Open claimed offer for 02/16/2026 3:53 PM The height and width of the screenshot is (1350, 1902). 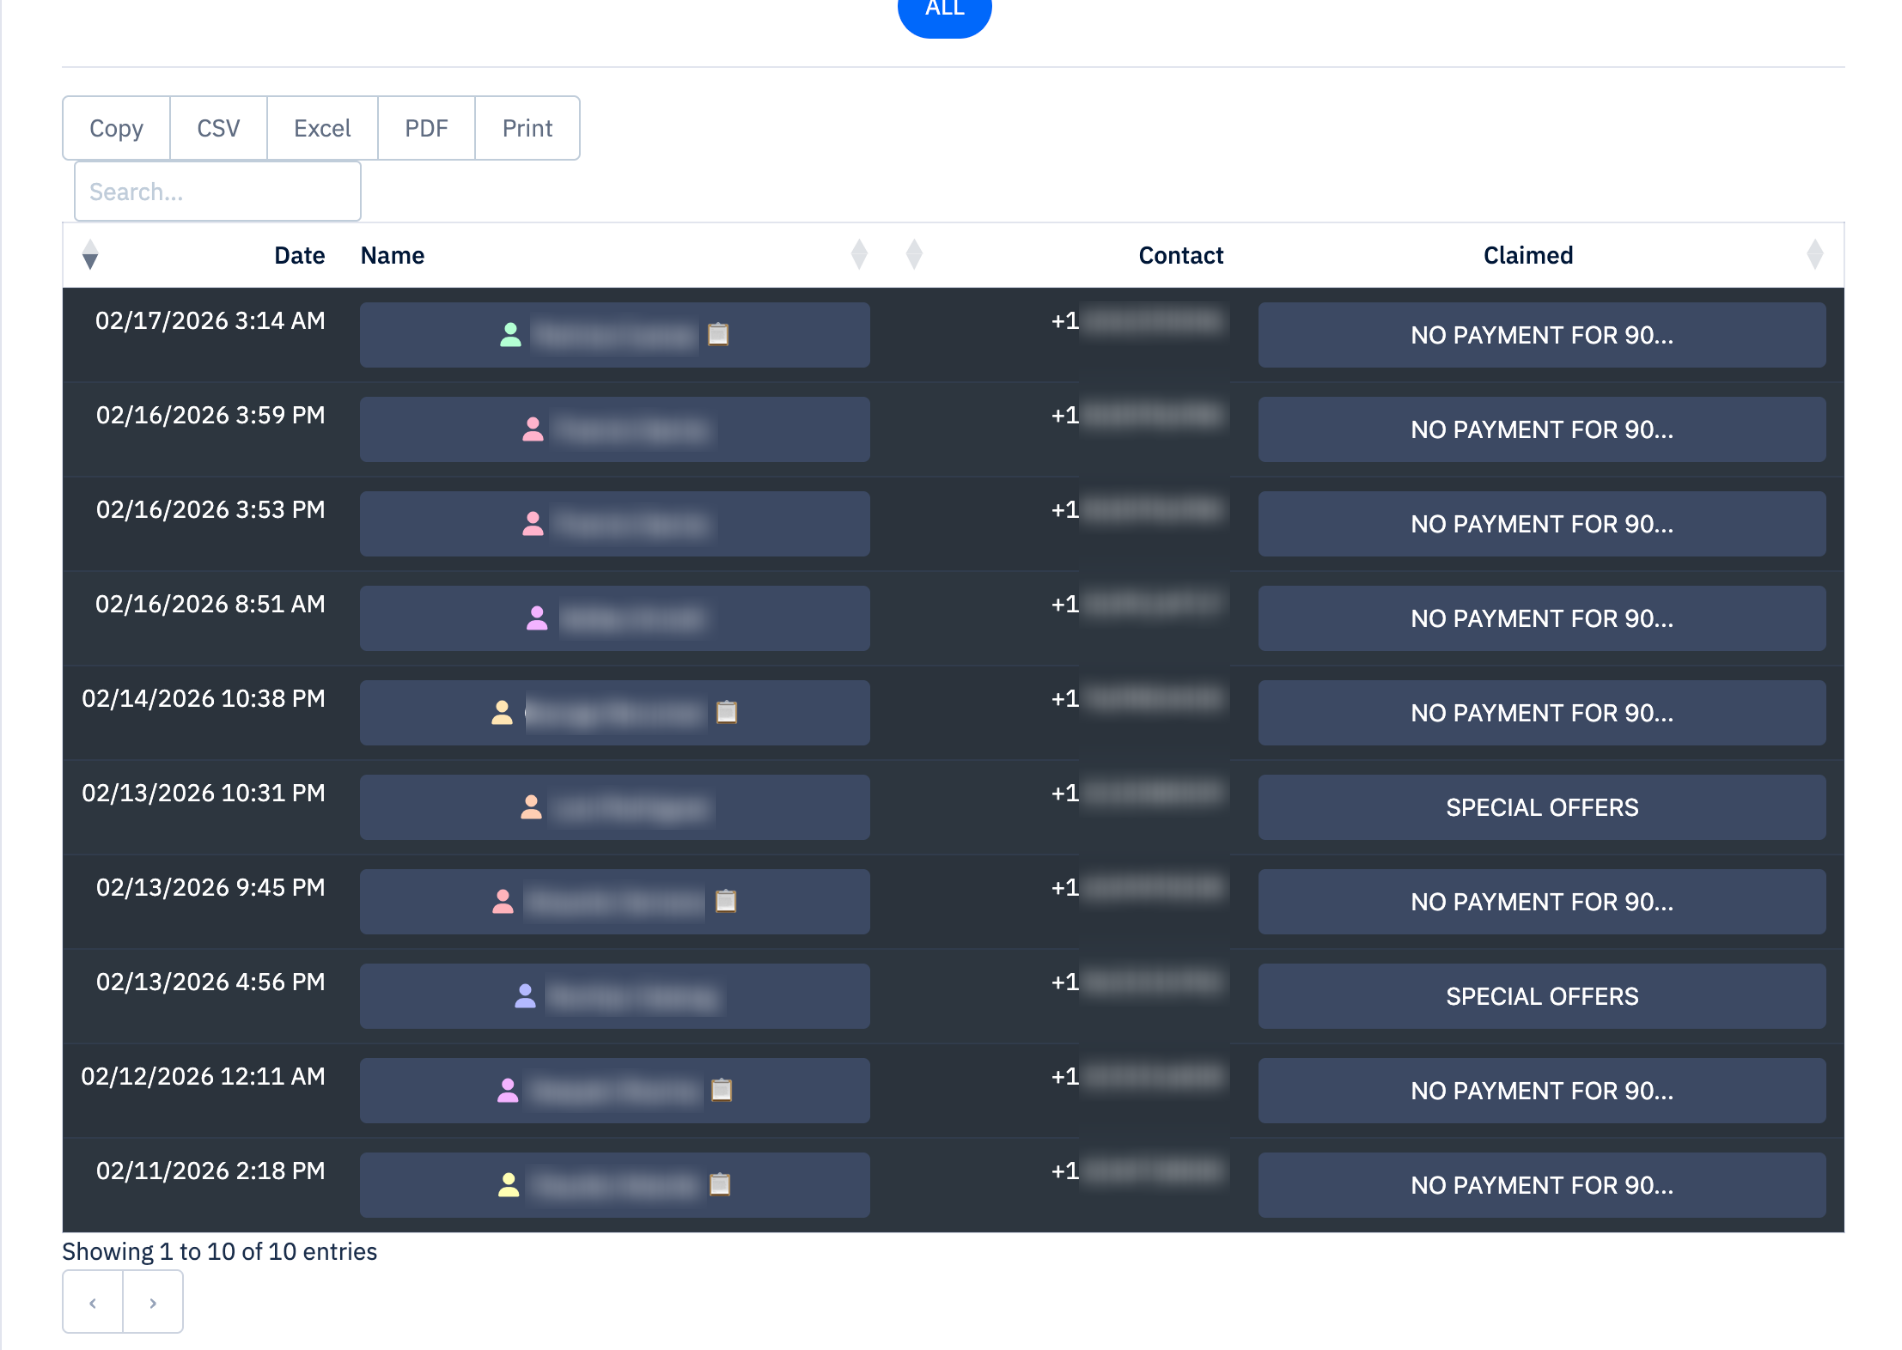tap(1541, 524)
